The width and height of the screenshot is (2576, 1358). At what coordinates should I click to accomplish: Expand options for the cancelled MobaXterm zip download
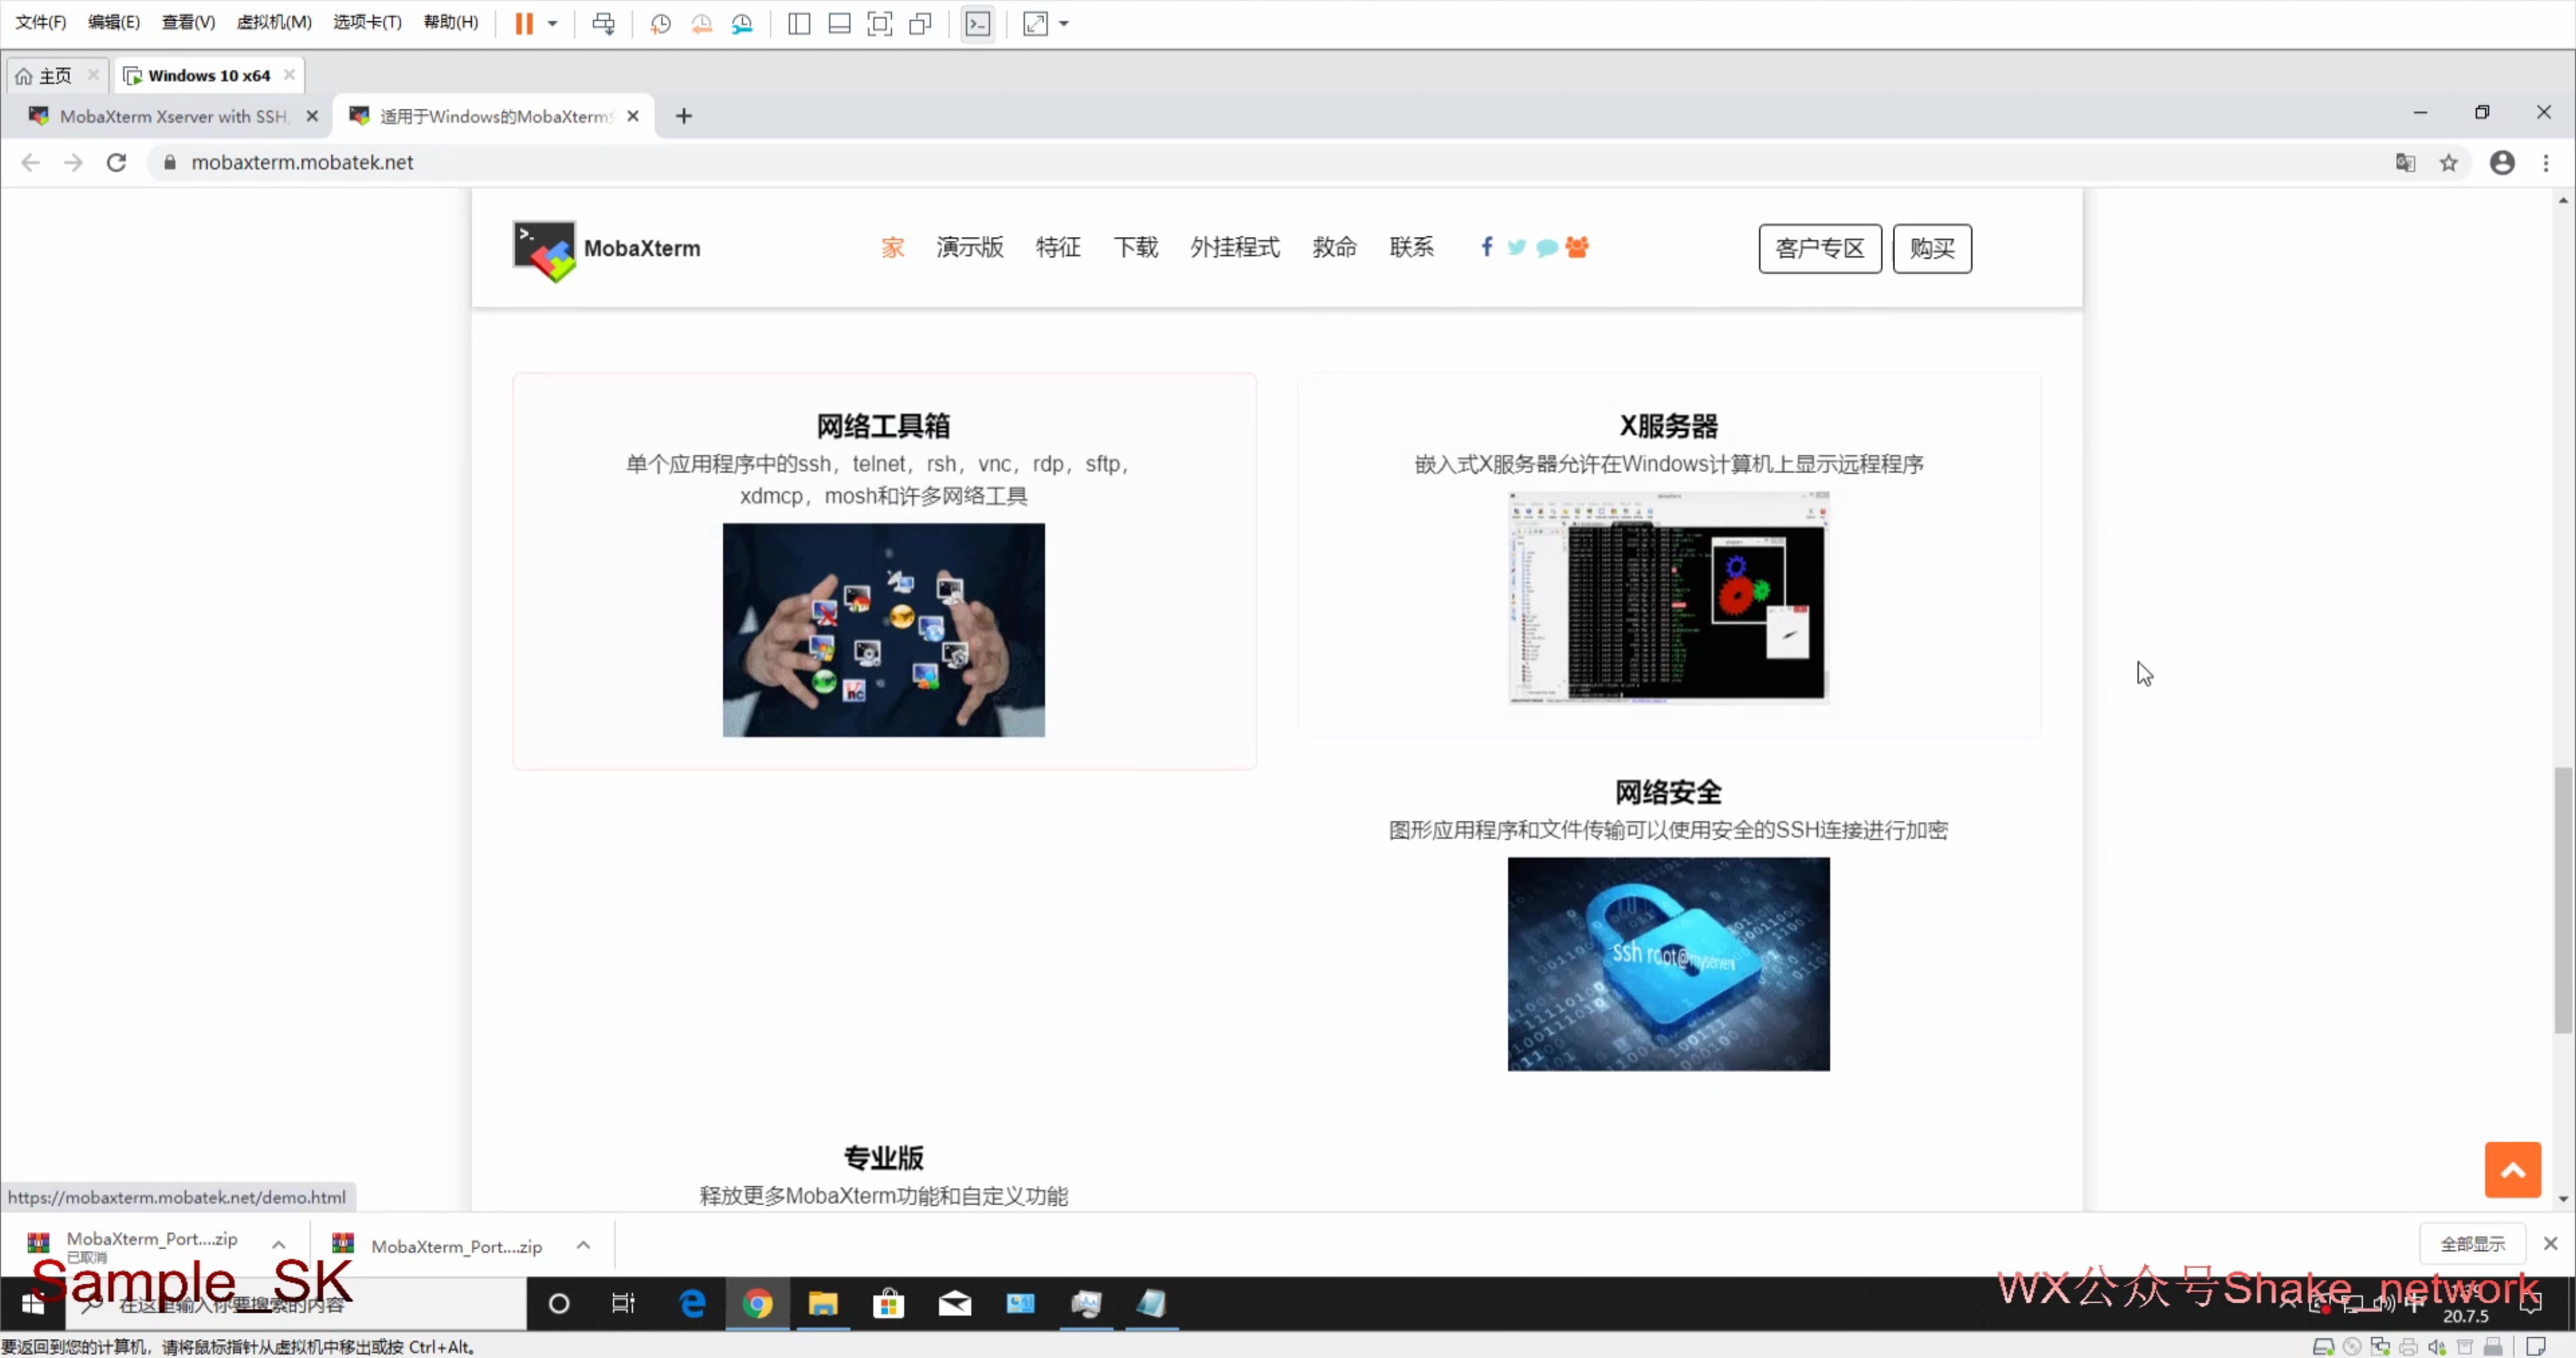click(x=279, y=1245)
